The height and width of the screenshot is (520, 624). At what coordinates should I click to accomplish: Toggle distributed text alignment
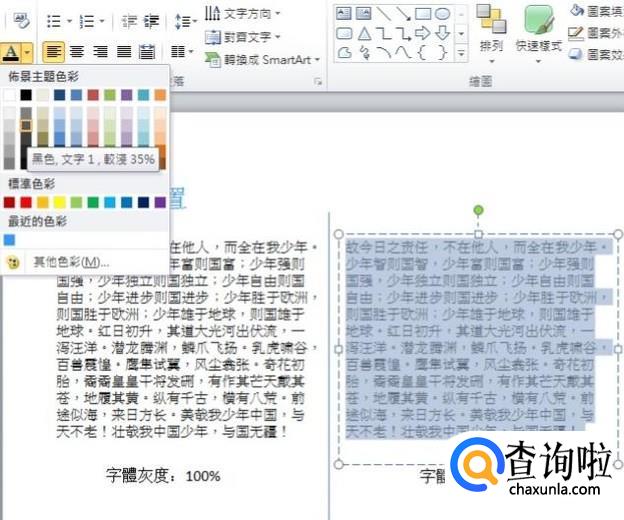[x=147, y=52]
